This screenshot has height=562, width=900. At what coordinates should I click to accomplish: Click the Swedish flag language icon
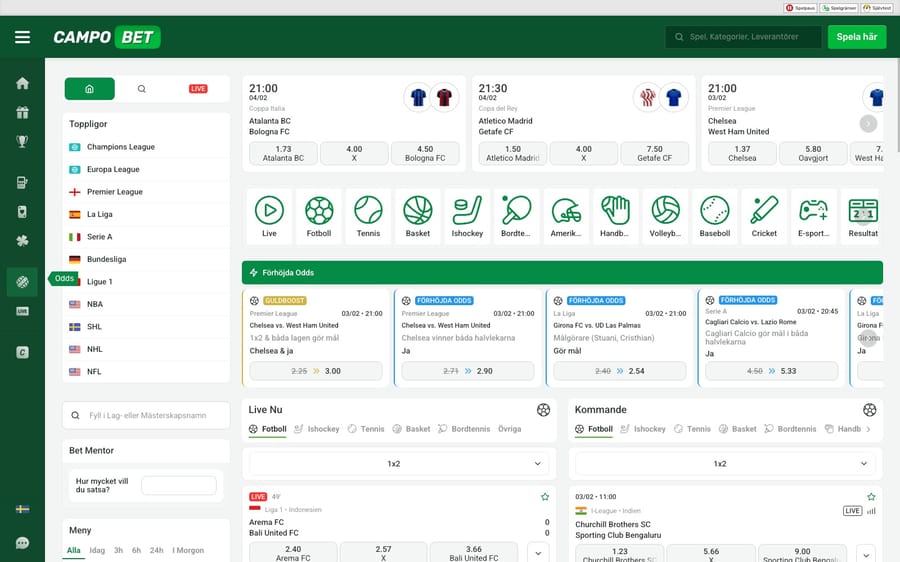click(22, 509)
